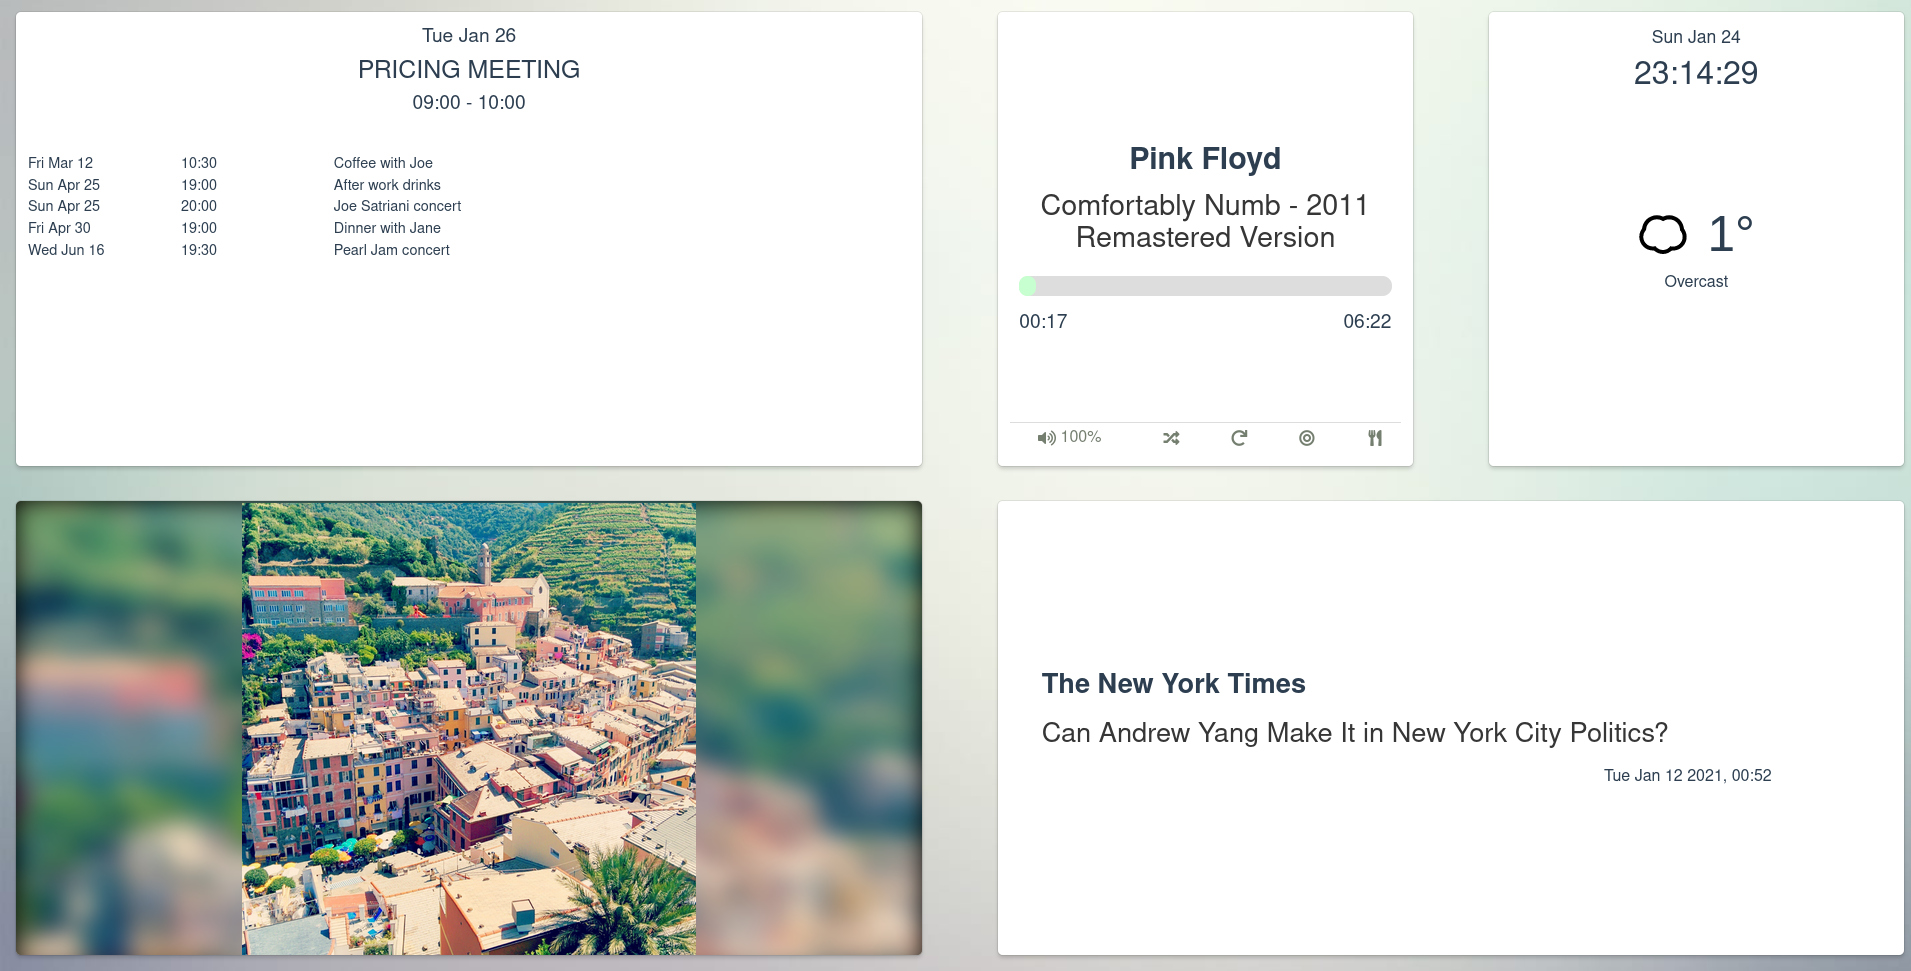1911x971 pixels.
Task: Toggle repeat playback icon
Action: [1239, 438]
